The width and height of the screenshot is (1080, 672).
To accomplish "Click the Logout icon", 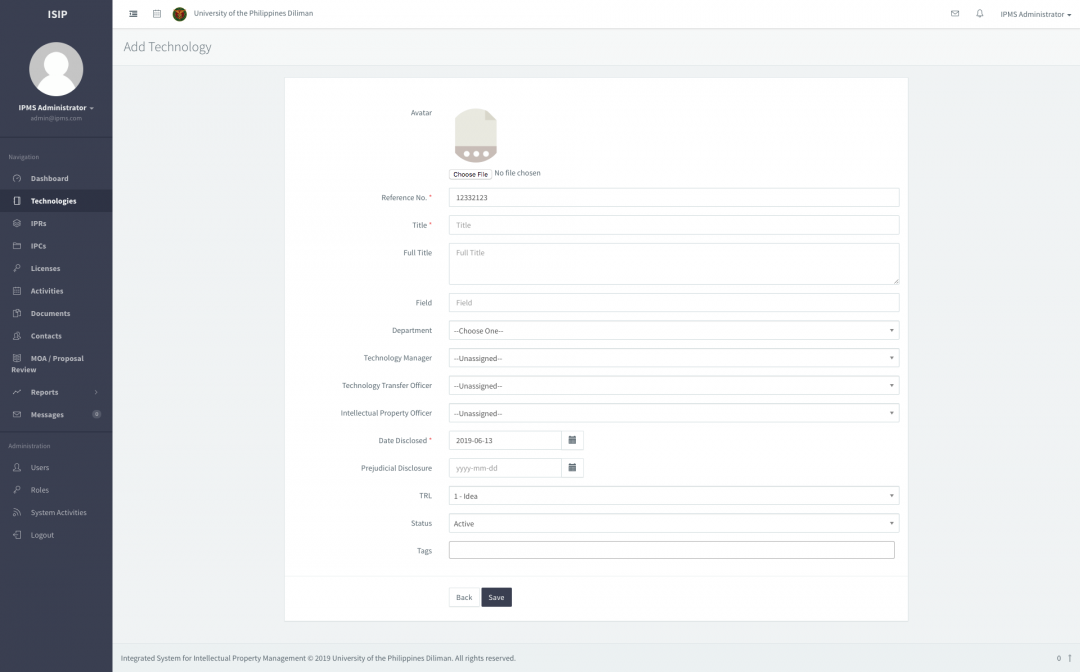I will pos(17,535).
